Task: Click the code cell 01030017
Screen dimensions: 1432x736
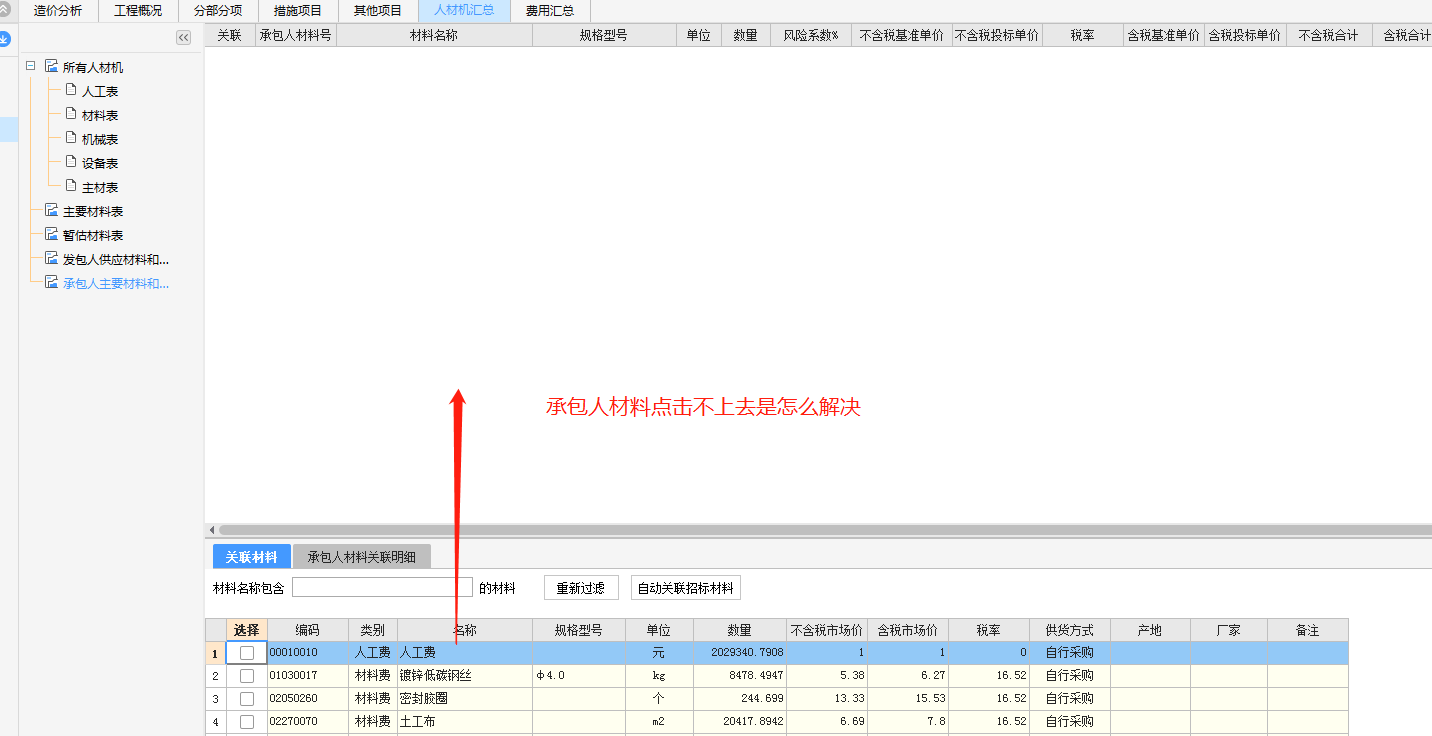Action: point(308,676)
